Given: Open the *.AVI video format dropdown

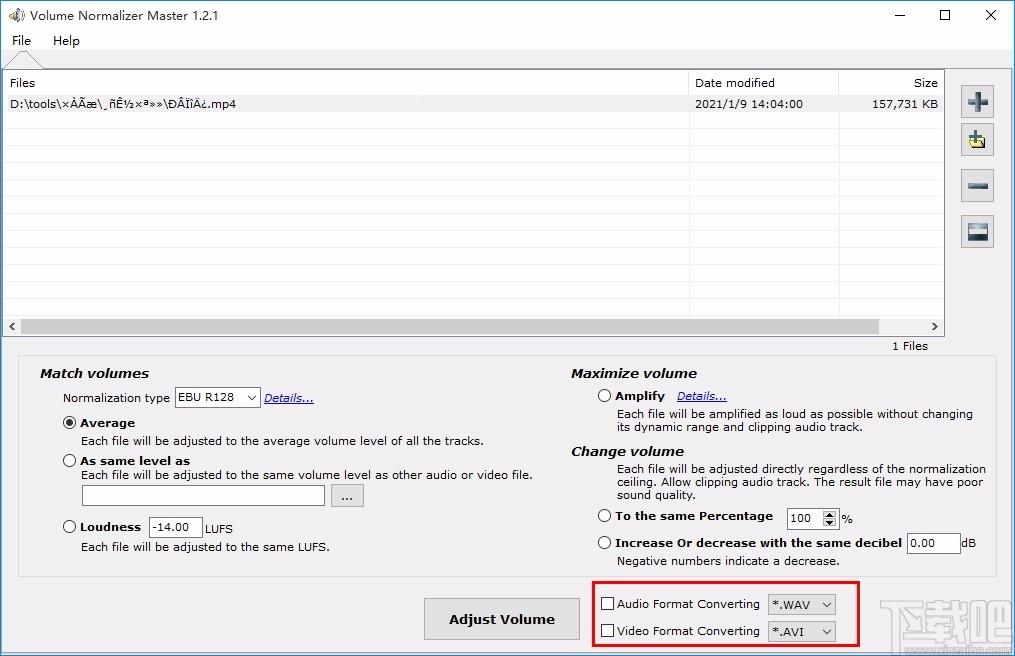Looking at the screenshot, I should pyautogui.click(x=801, y=631).
